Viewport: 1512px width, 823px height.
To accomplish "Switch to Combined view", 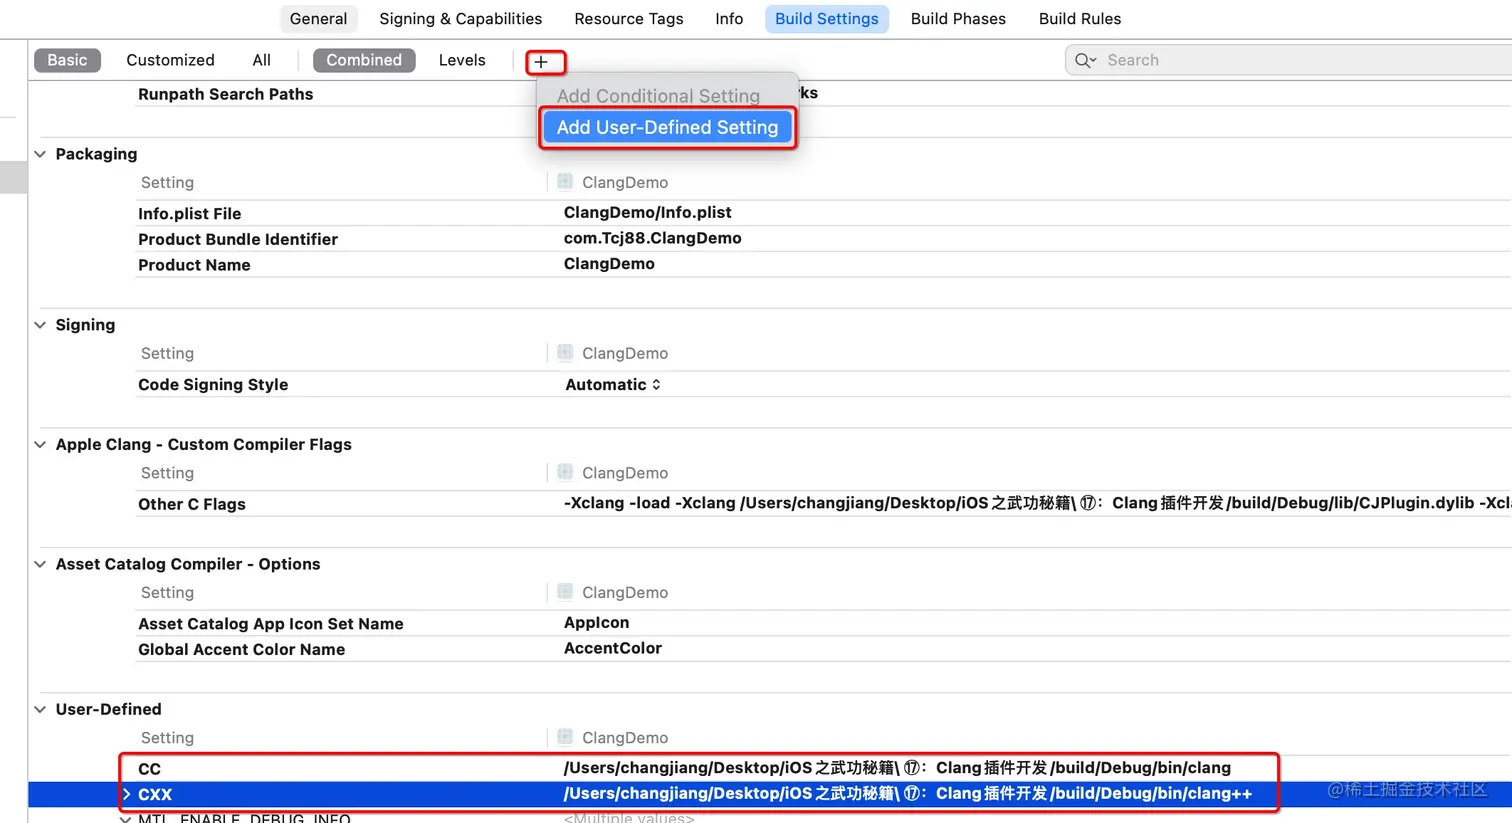I will coord(364,60).
